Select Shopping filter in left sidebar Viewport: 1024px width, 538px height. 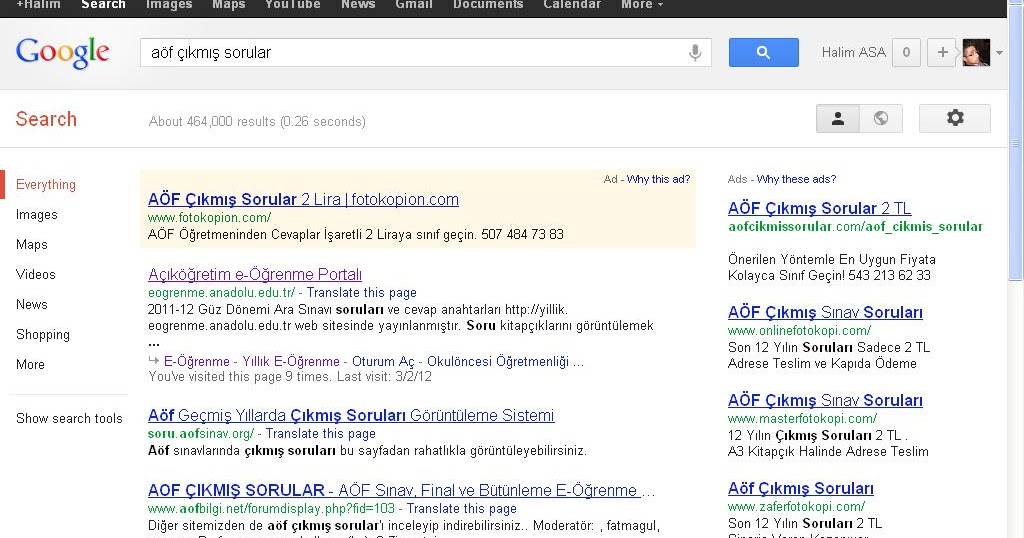coord(43,335)
